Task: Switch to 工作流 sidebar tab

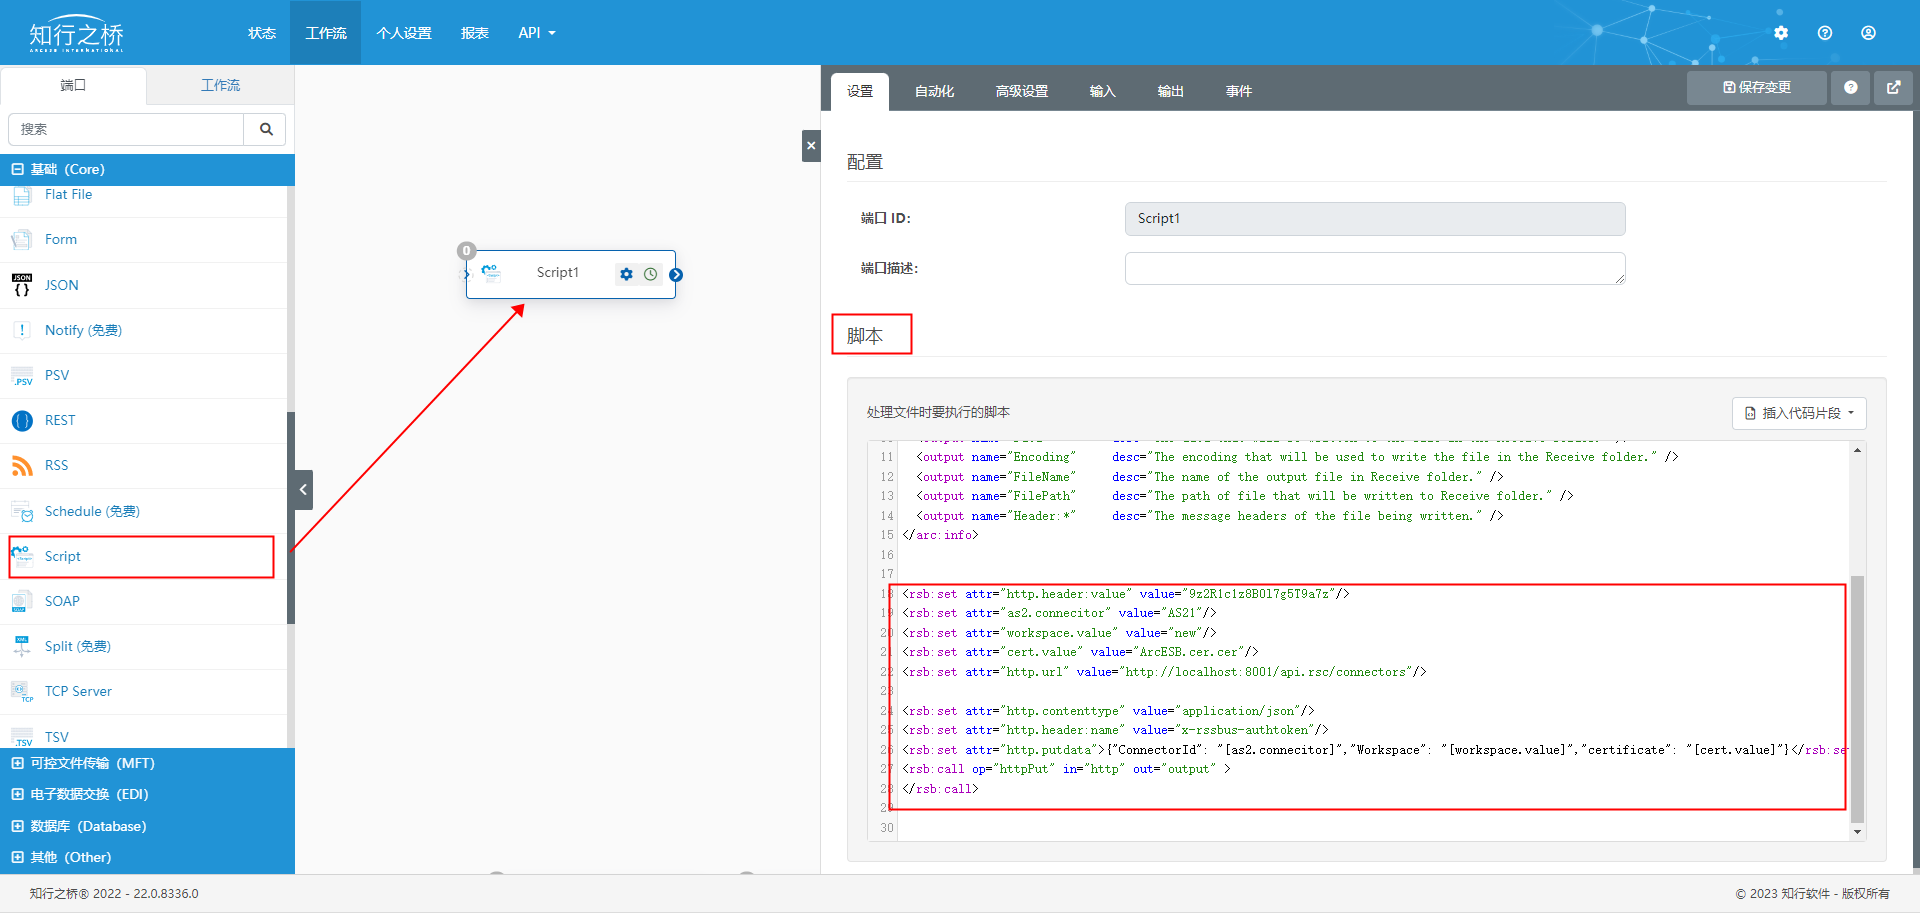Action: coord(221,85)
